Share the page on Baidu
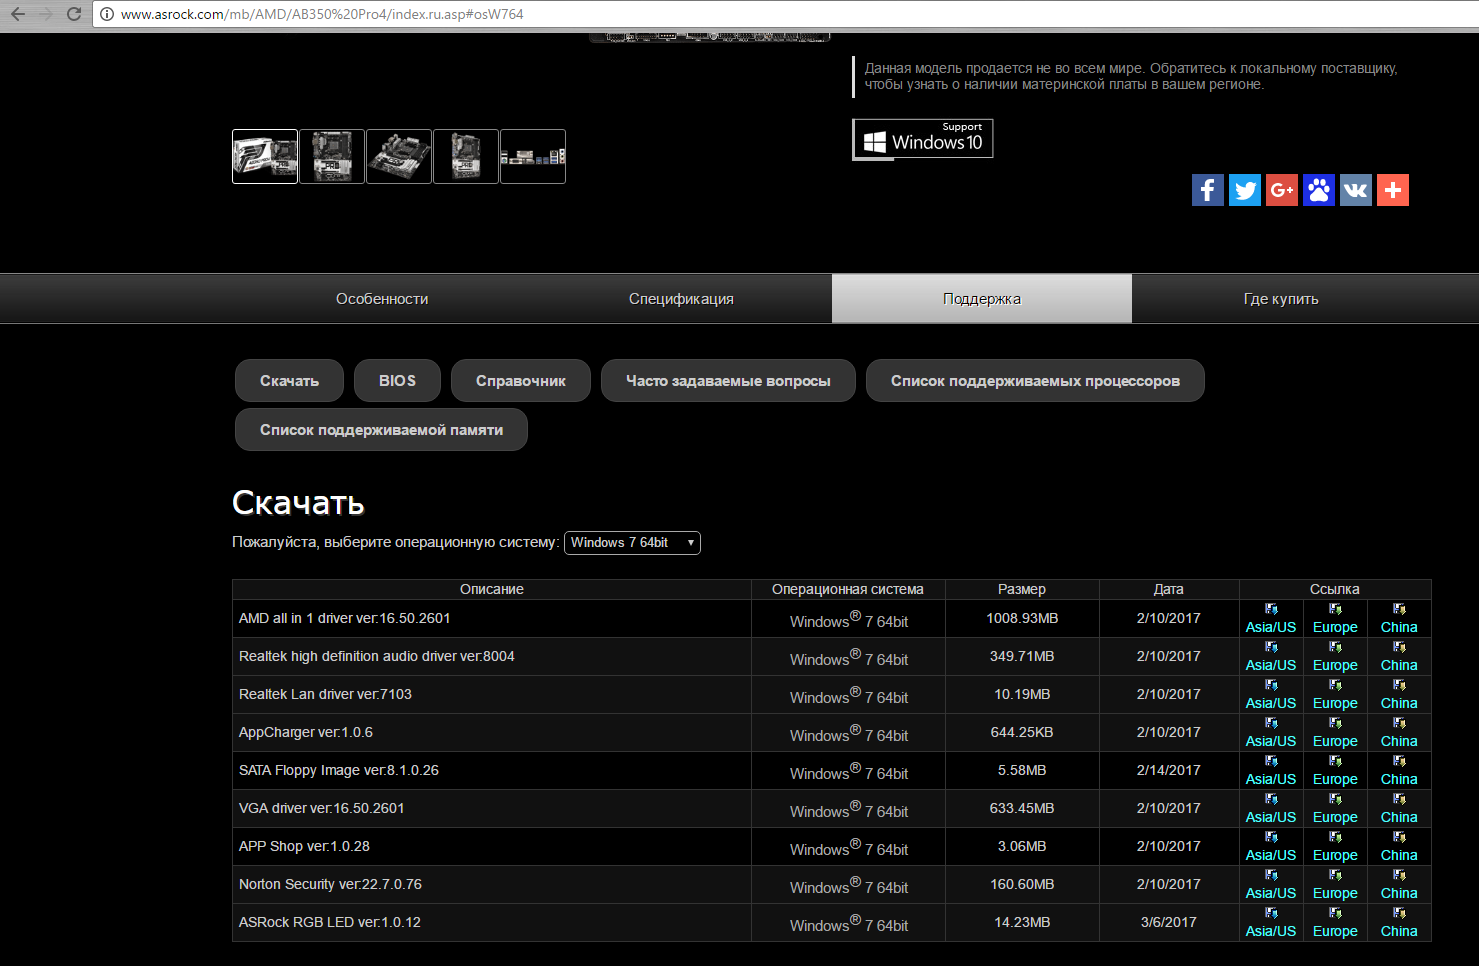 click(1319, 190)
